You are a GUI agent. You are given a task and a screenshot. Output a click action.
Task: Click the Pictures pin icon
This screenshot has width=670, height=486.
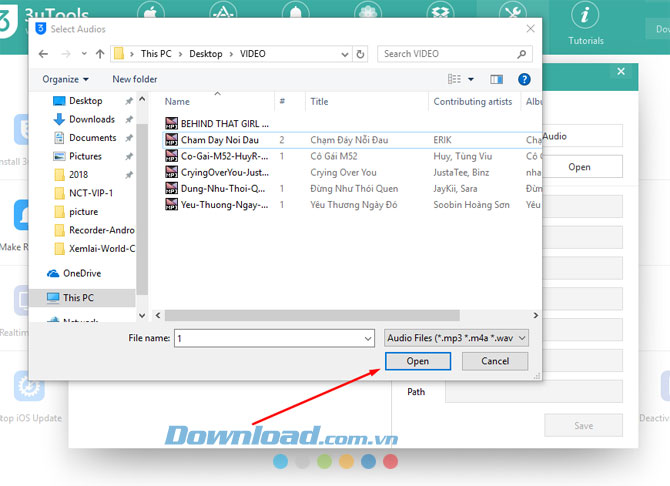(x=129, y=156)
